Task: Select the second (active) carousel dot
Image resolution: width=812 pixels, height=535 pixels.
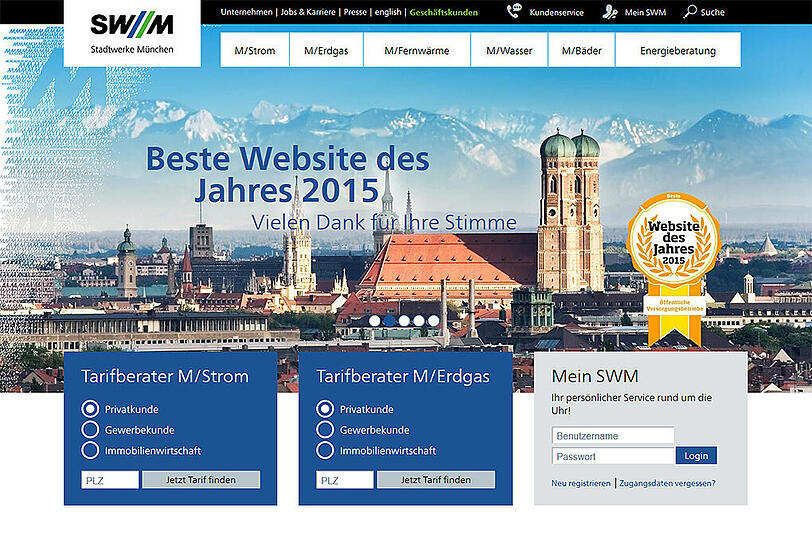Action: click(389, 321)
